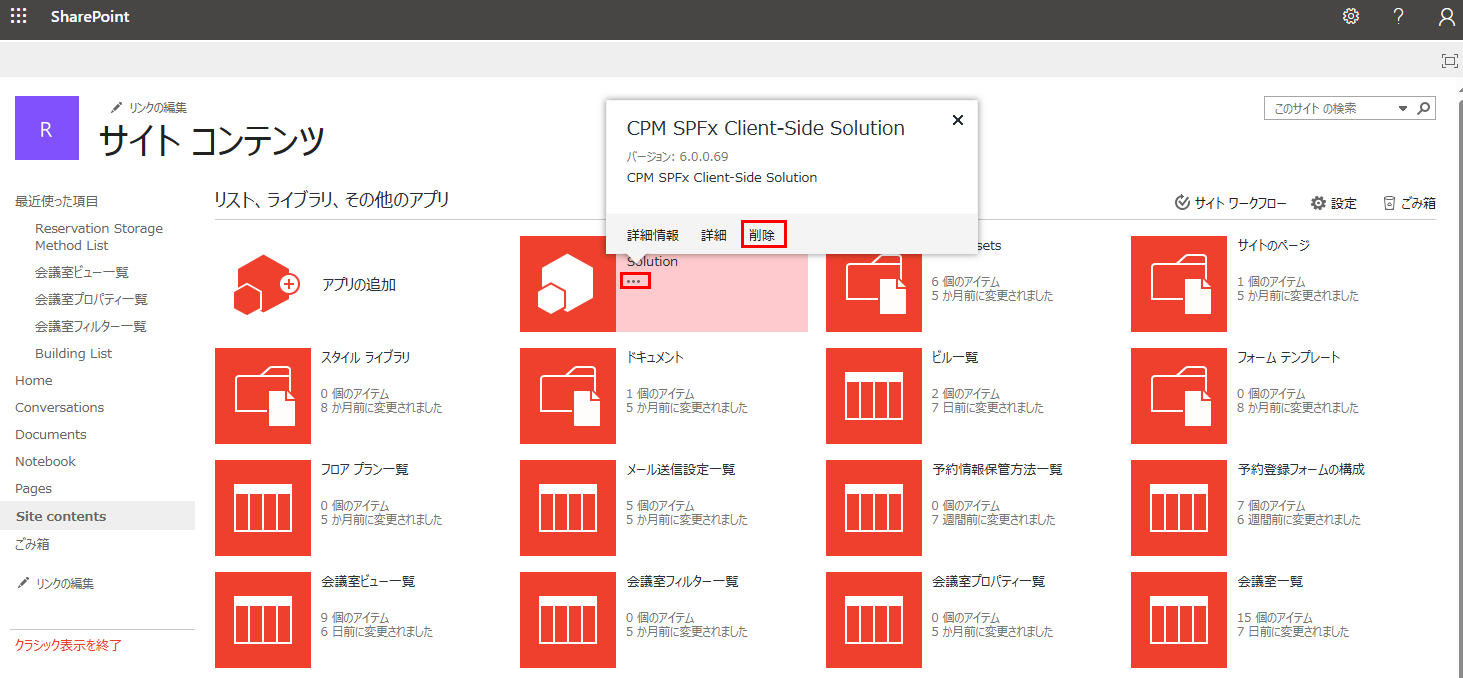The width and height of the screenshot is (1463, 678).
Task: Open the ドキュメント title link
Action: tap(655, 357)
